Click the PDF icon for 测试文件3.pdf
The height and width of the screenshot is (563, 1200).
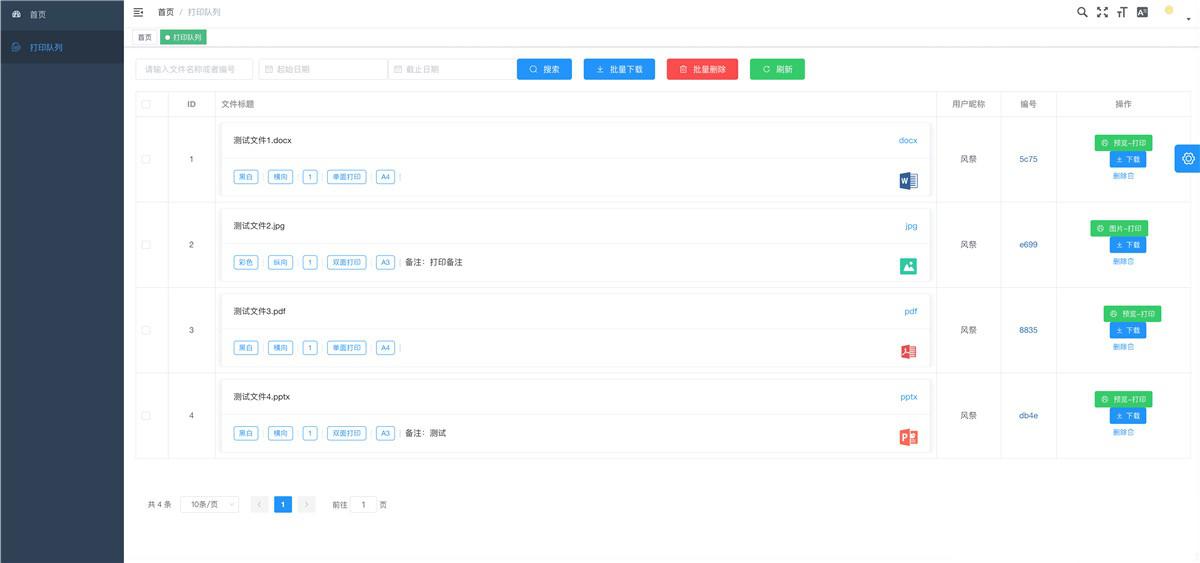(x=908, y=352)
